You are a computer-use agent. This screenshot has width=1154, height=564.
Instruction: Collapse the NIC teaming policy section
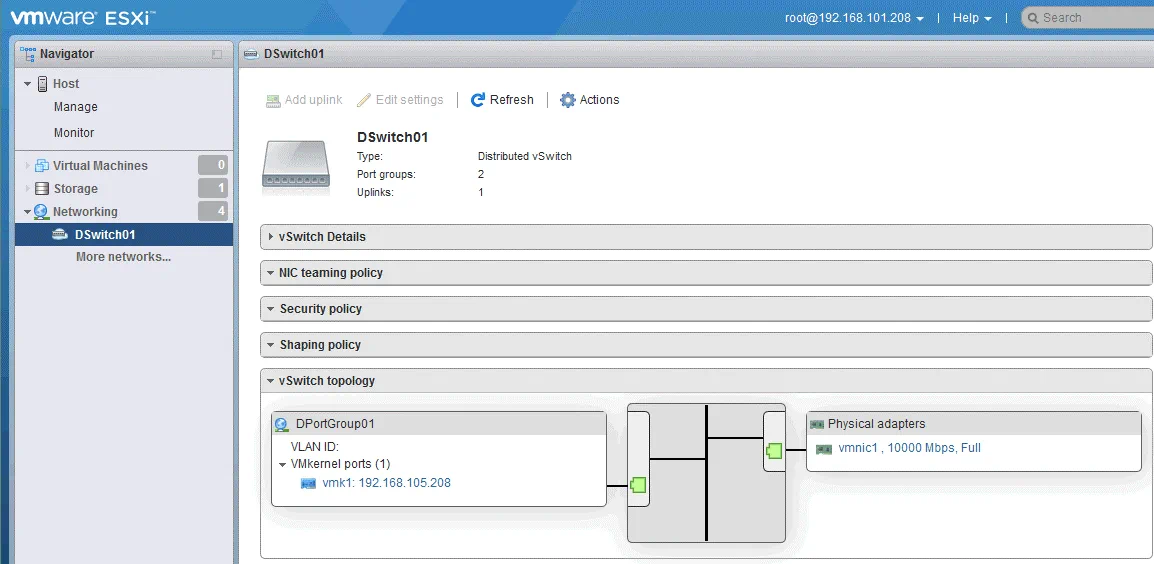tap(330, 273)
